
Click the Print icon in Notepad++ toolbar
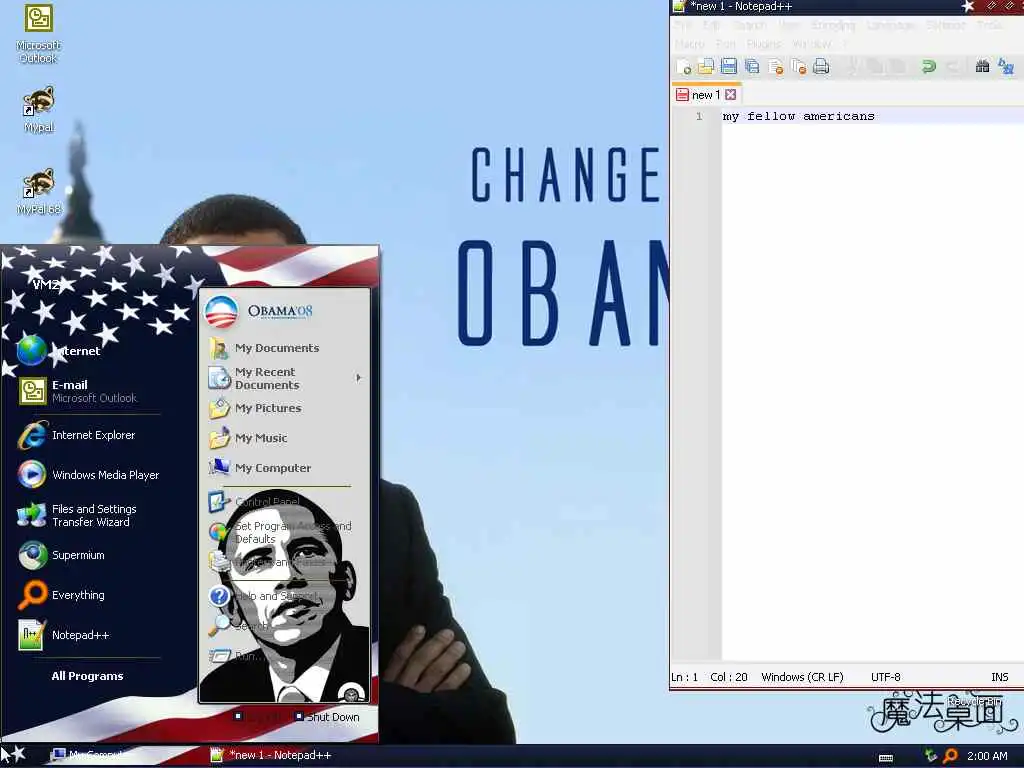pyautogui.click(x=821, y=66)
